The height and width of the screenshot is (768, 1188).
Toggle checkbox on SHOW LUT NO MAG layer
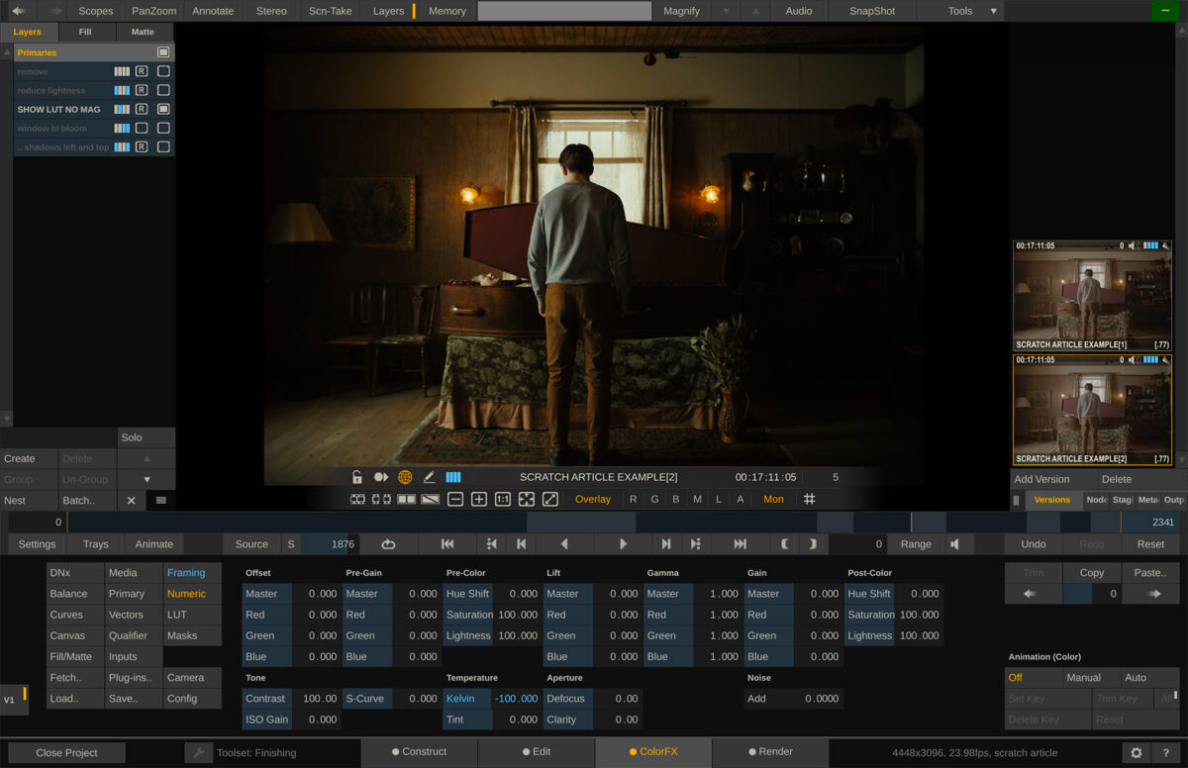tap(163, 109)
